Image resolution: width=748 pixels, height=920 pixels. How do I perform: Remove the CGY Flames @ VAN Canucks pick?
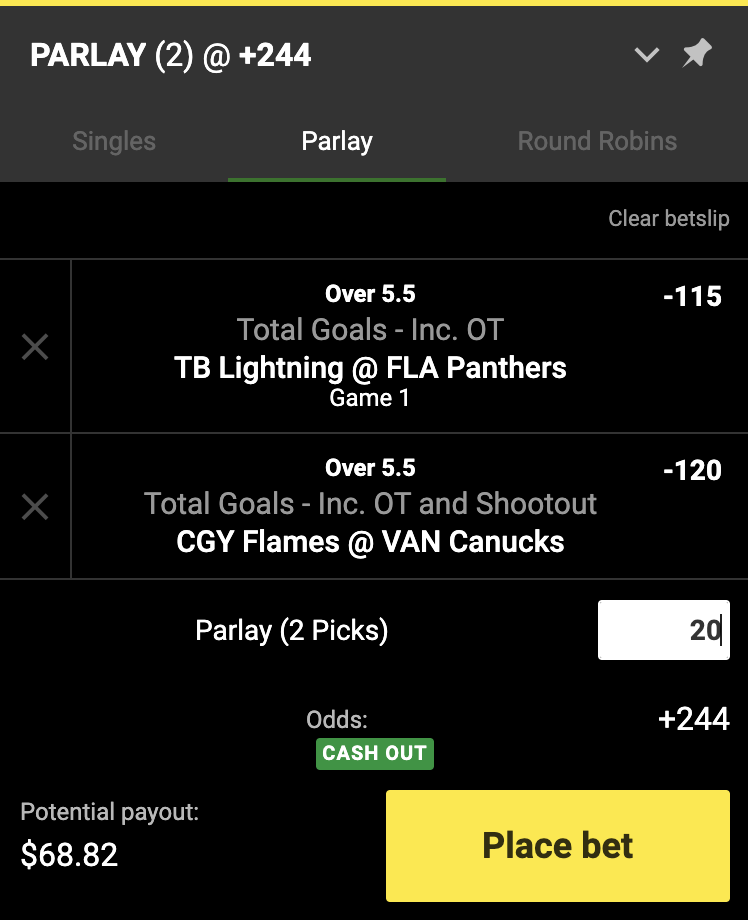pyautogui.click(x=35, y=507)
